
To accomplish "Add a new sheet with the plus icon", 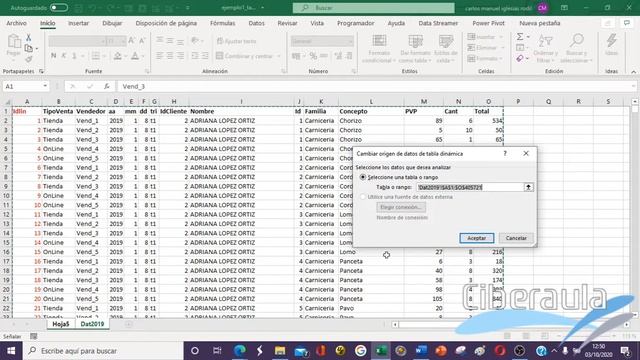I will [128, 324].
